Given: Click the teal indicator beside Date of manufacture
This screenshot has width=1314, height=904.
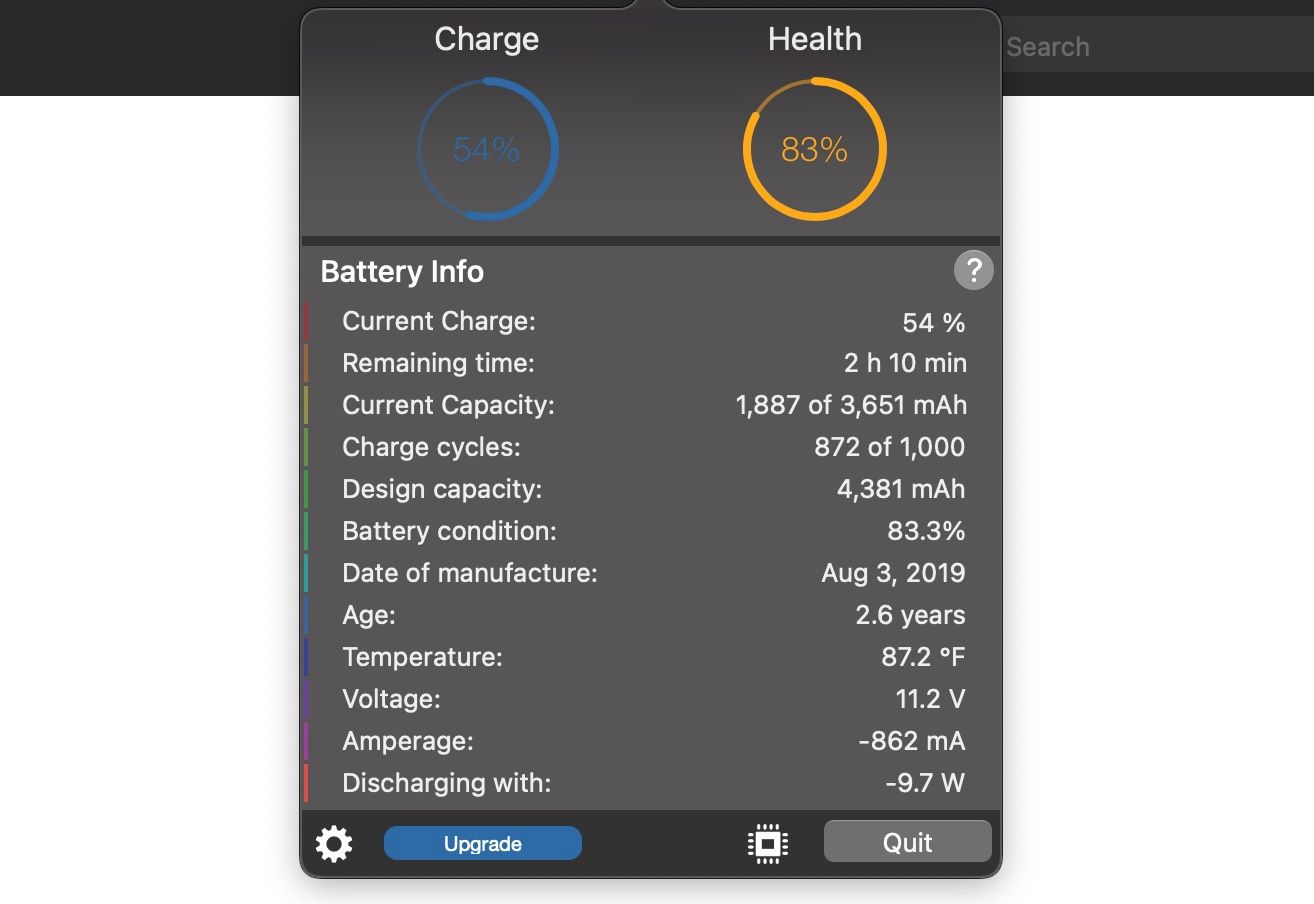Looking at the screenshot, I should click(x=307, y=573).
